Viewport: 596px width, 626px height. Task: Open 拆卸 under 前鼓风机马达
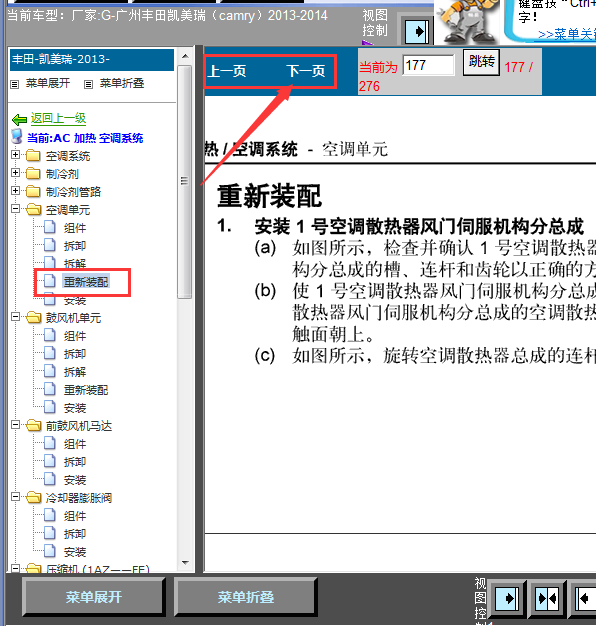[75, 462]
